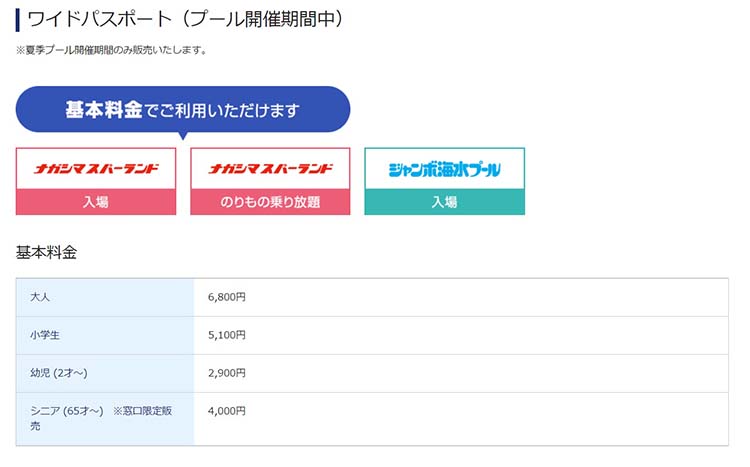Viewport: 750px width, 467px height.
Task: Click the のりもの乗り放題 pink label
Action: (x=270, y=202)
